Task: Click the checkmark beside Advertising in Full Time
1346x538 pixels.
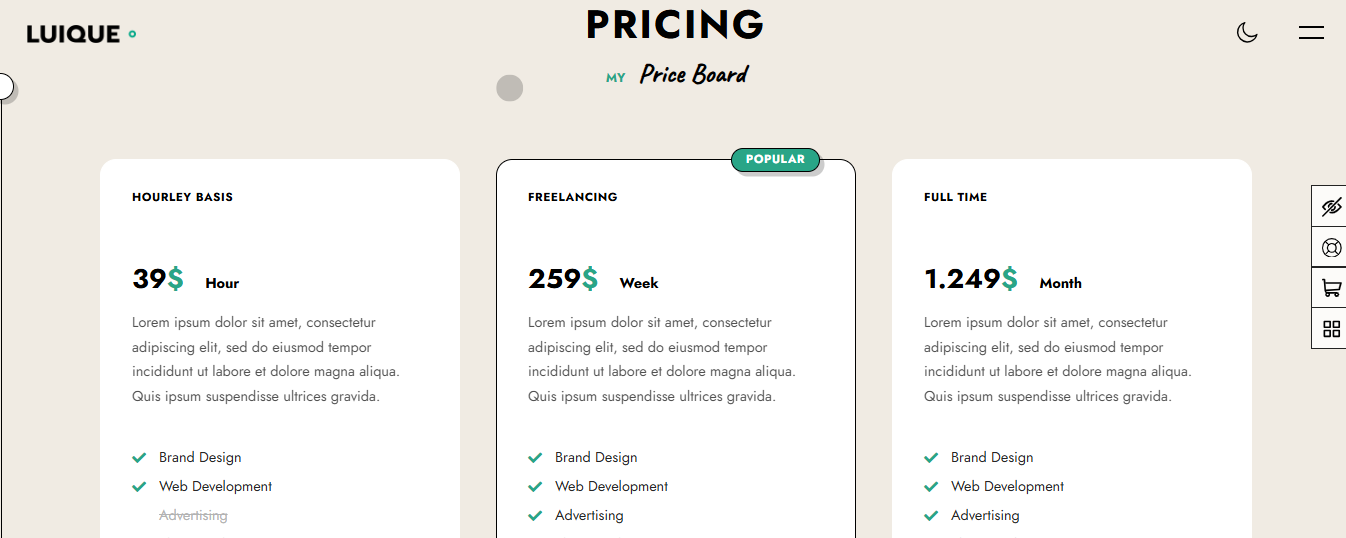Action: (931, 516)
